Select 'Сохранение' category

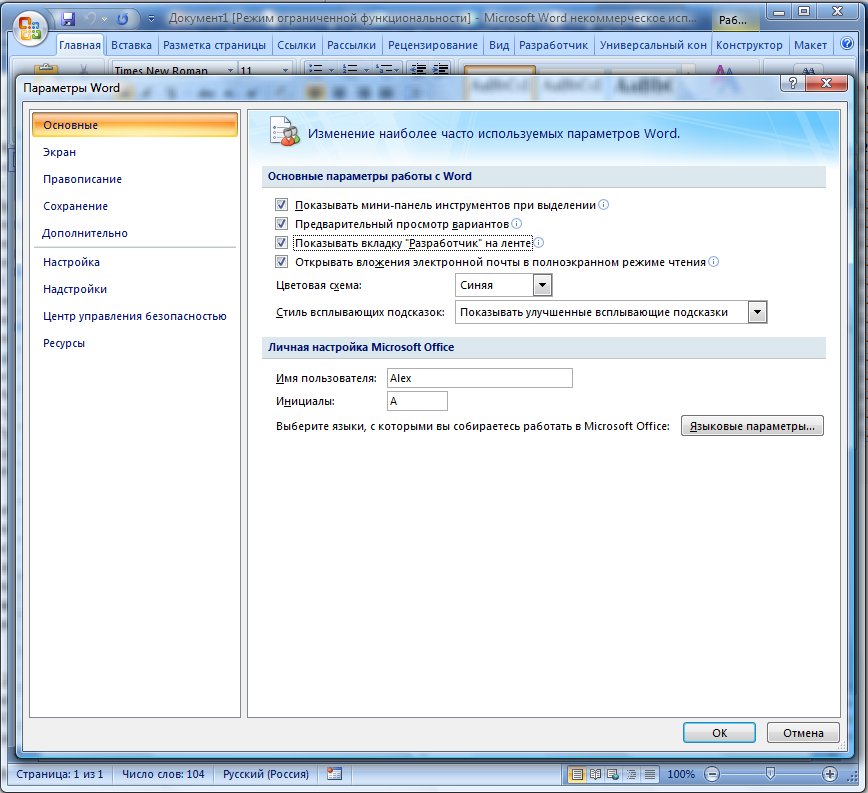pyautogui.click(x=135, y=206)
